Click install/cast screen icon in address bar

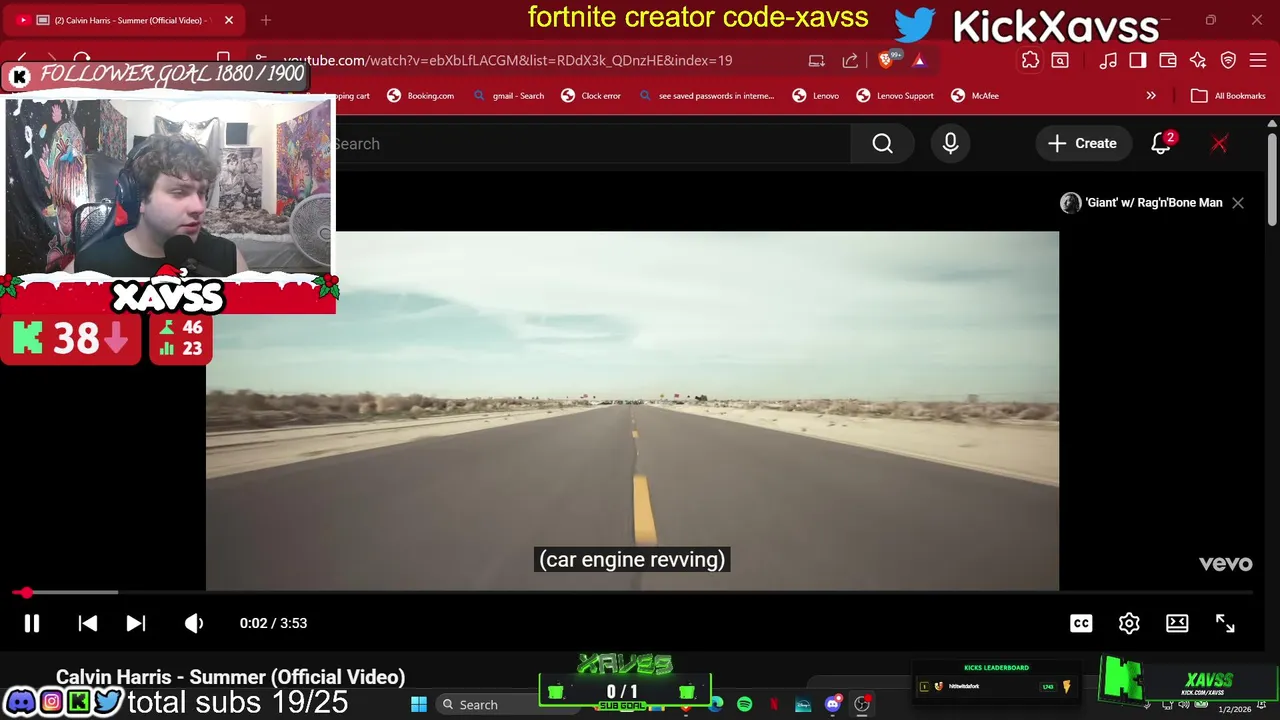point(817,60)
